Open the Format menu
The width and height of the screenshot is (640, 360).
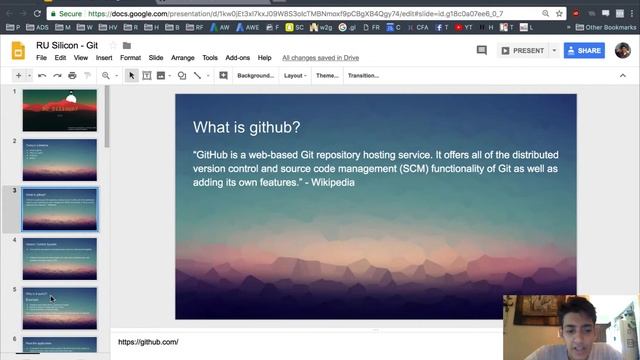[x=130, y=58]
